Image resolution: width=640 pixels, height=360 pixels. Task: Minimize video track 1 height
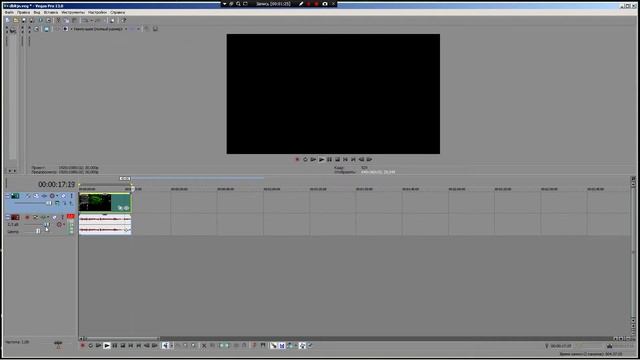click(7, 196)
